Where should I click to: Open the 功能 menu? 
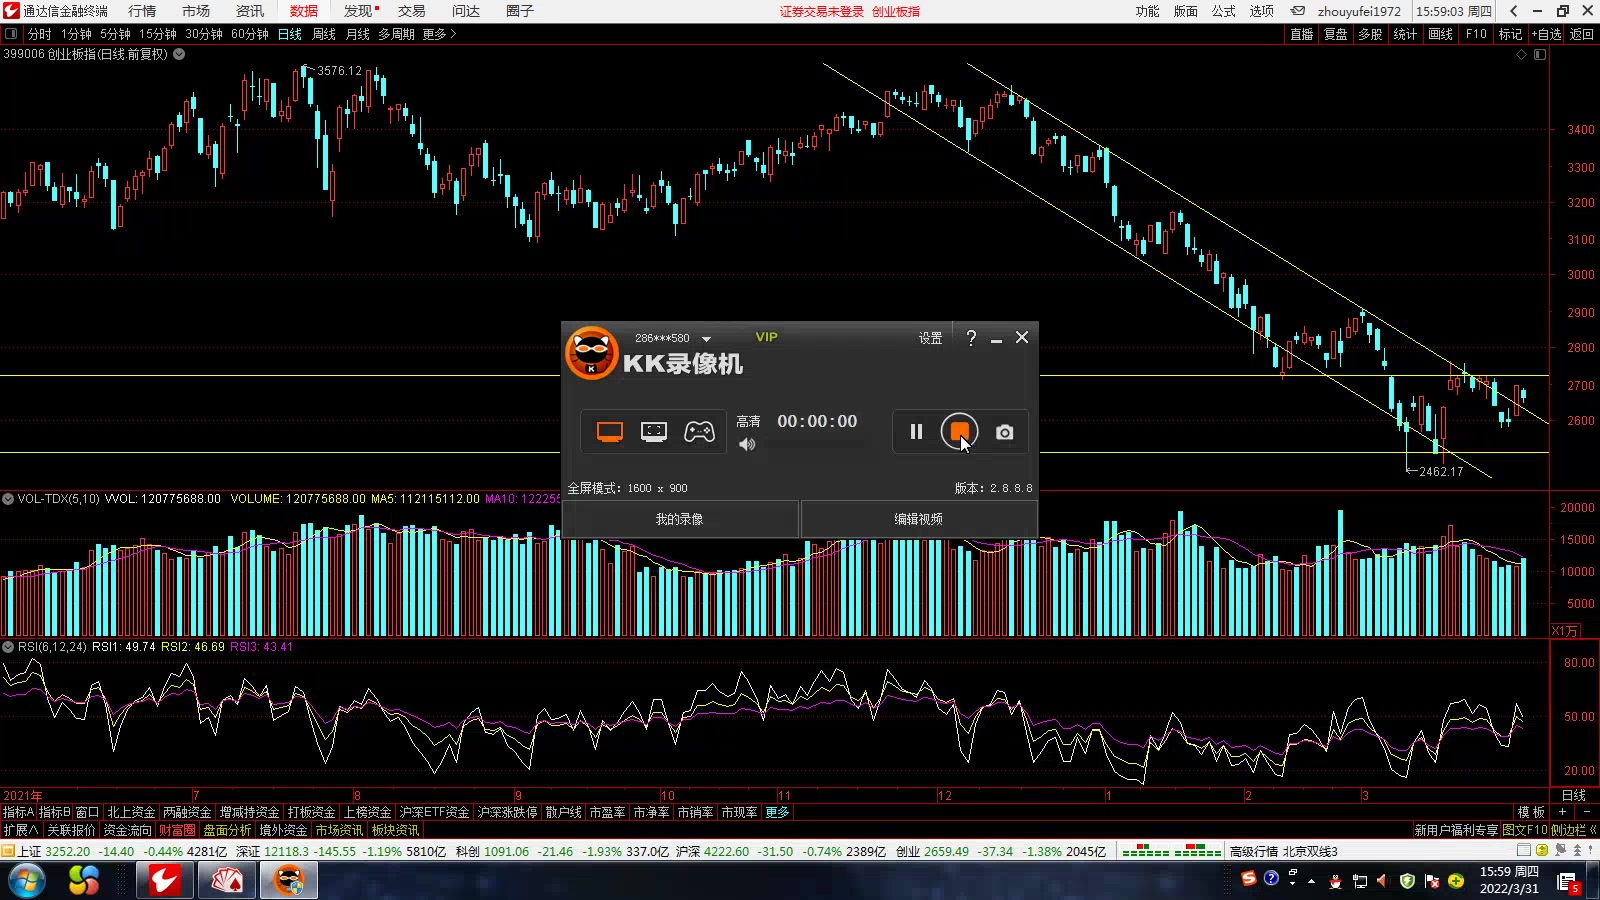(1147, 11)
